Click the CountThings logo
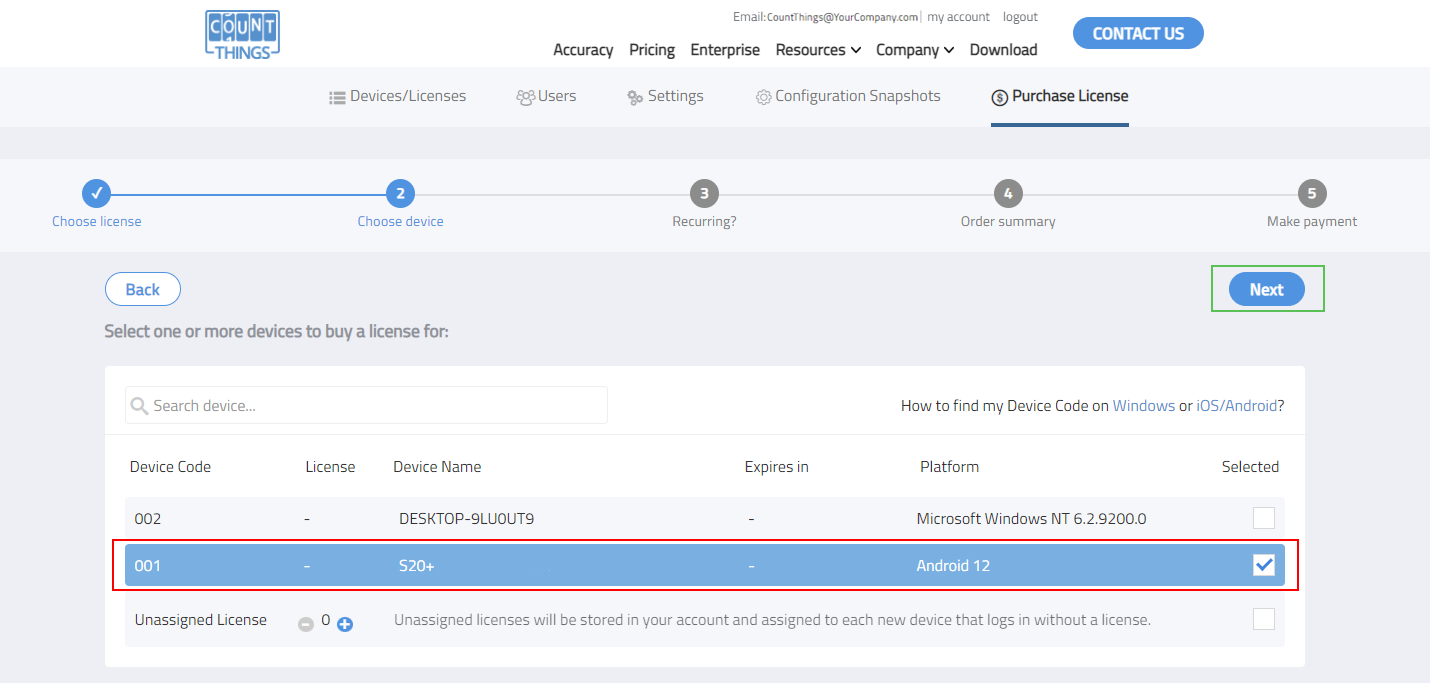Viewport: 1430px width, 683px height. (242, 34)
